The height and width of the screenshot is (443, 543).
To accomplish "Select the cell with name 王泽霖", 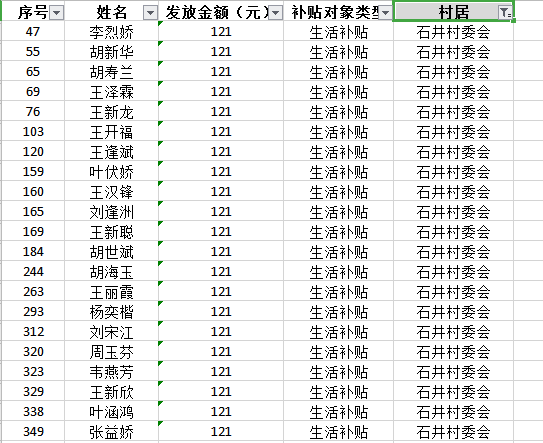I will point(112,91).
